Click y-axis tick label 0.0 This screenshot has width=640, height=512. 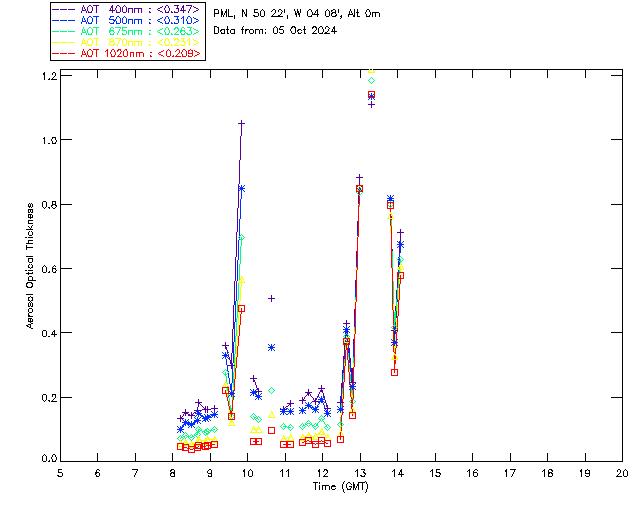[x=49, y=459]
